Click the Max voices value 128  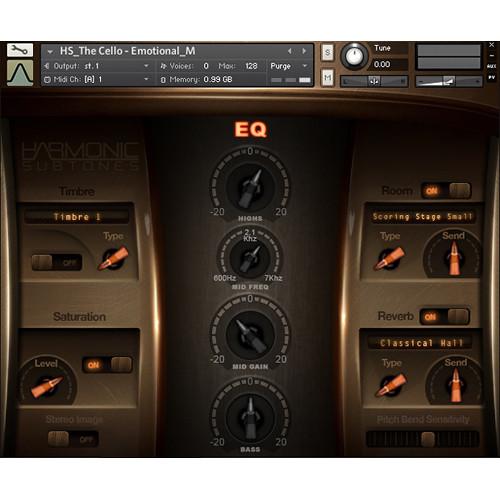point(251,66)
